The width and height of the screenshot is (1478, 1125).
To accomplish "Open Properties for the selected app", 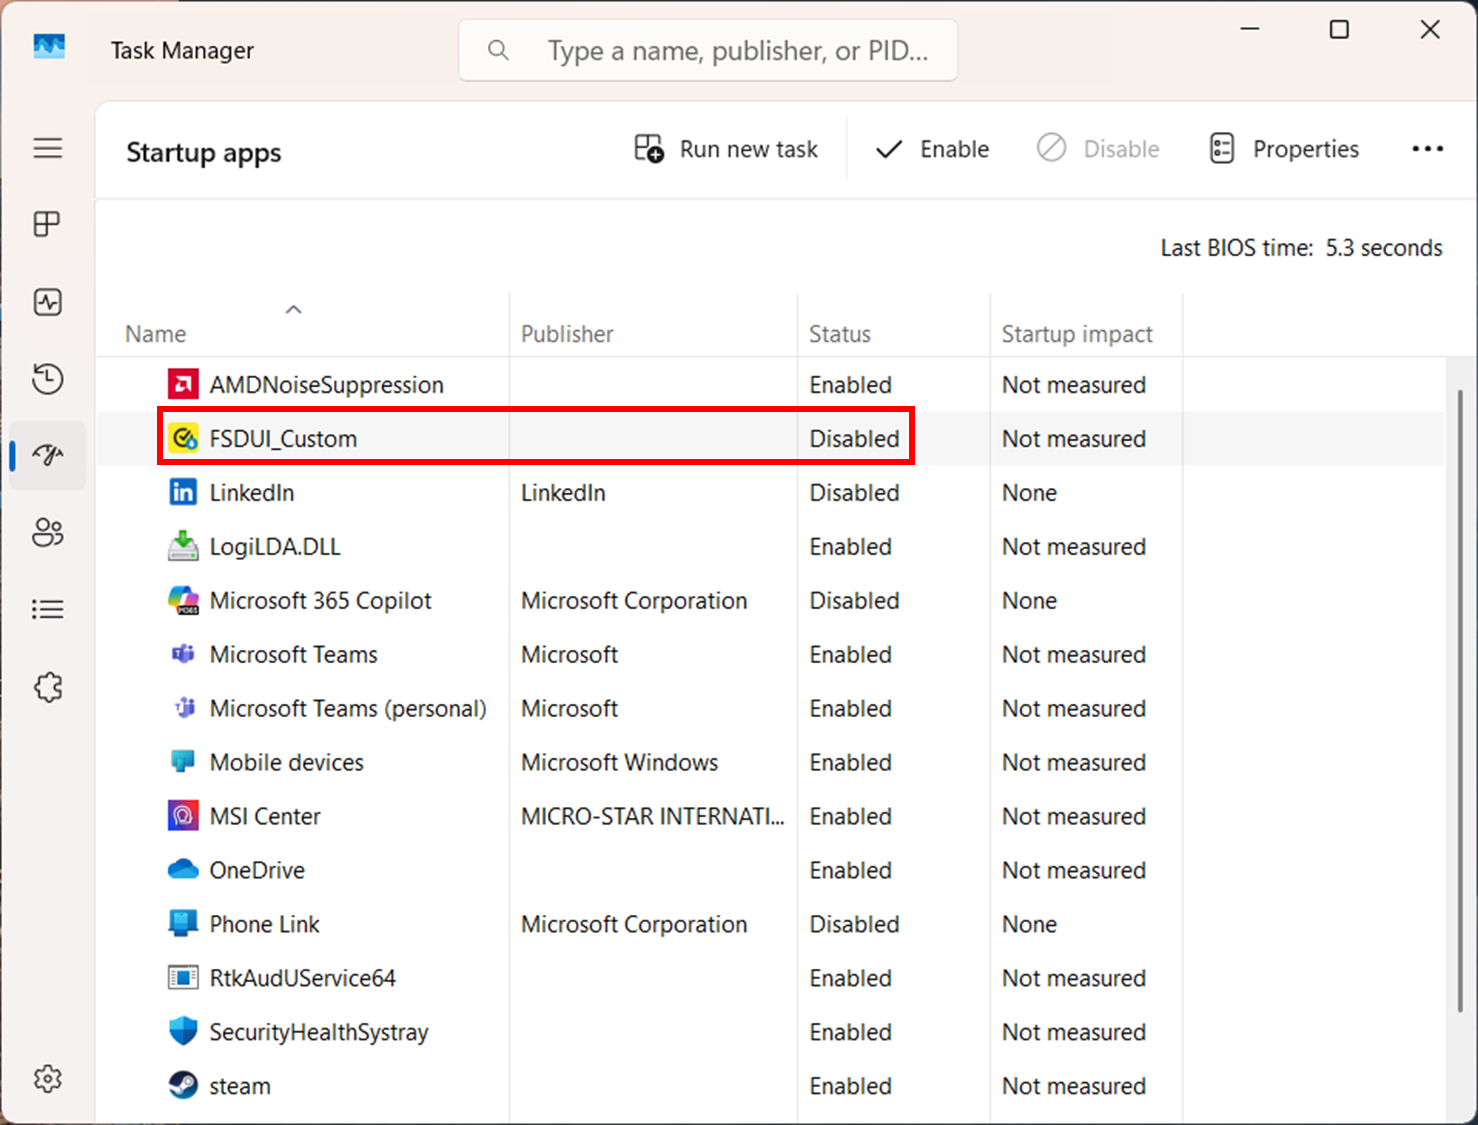I will (1284, 149).
